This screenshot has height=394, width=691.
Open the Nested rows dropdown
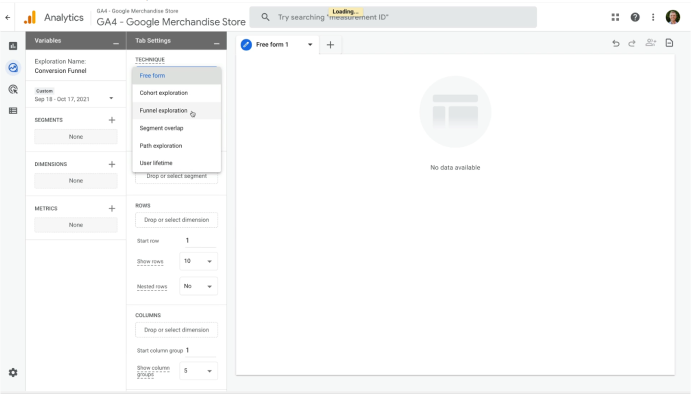tap(198, 286)
